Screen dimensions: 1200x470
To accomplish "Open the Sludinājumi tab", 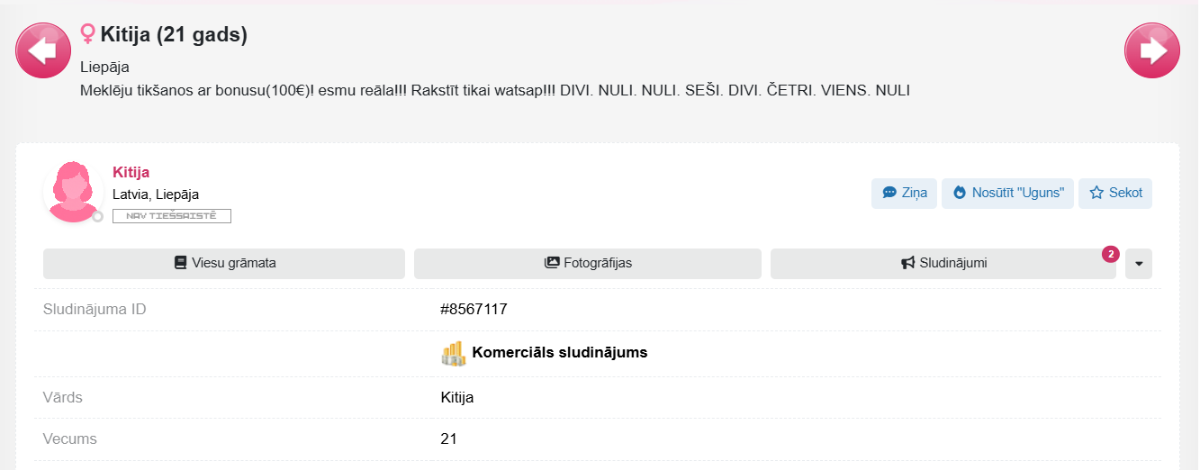I will 943,263.
